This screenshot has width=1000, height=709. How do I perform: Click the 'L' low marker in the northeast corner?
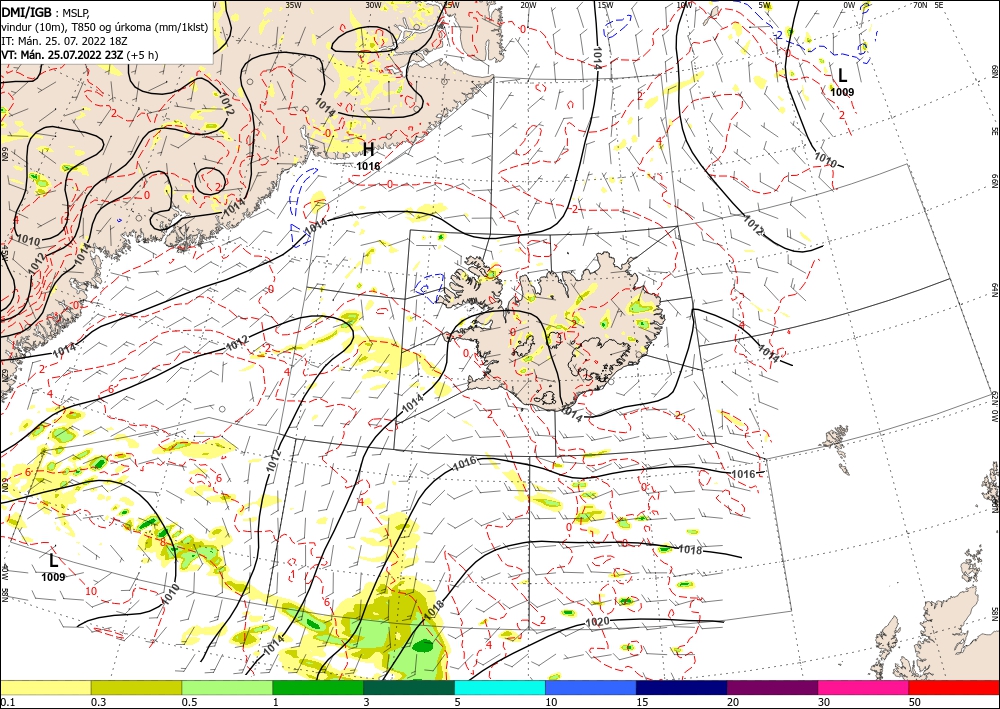(x=842, y=76)
